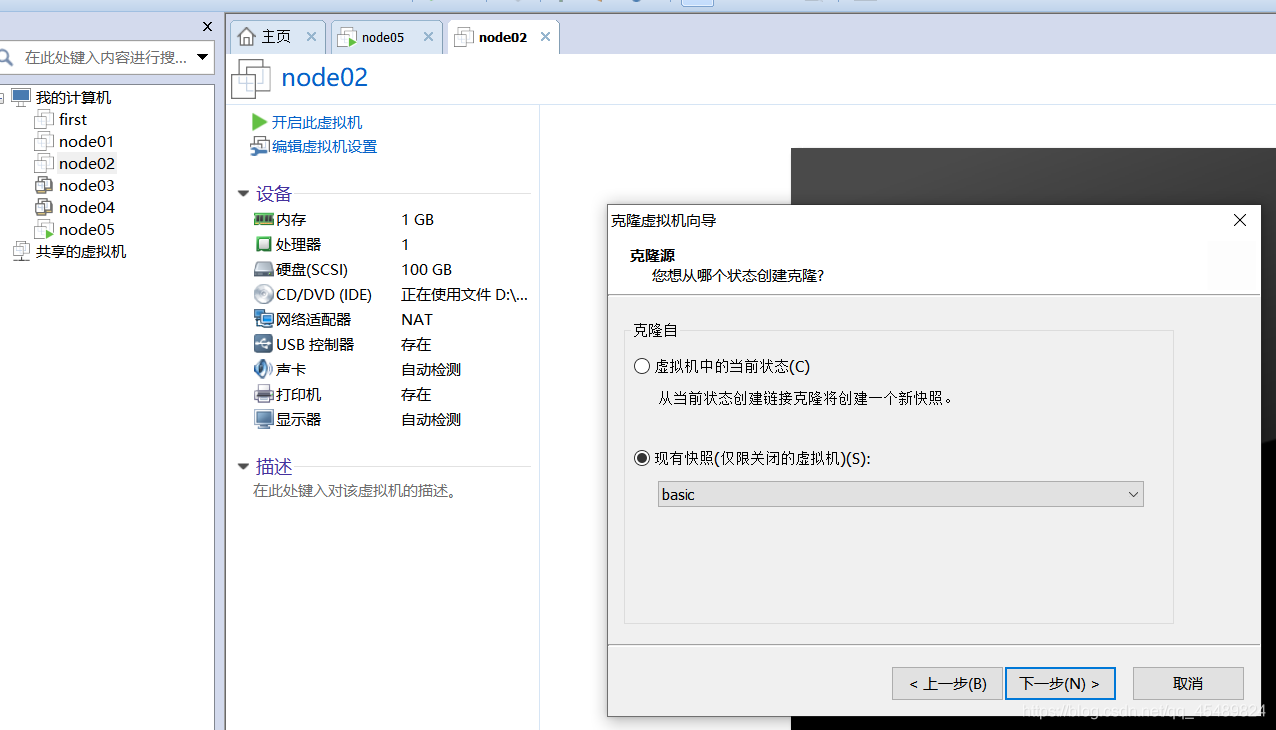This screenshot has width=1276, height=730.
Task: Click the edit VM settings wrench icon
Action: point(260,147)
